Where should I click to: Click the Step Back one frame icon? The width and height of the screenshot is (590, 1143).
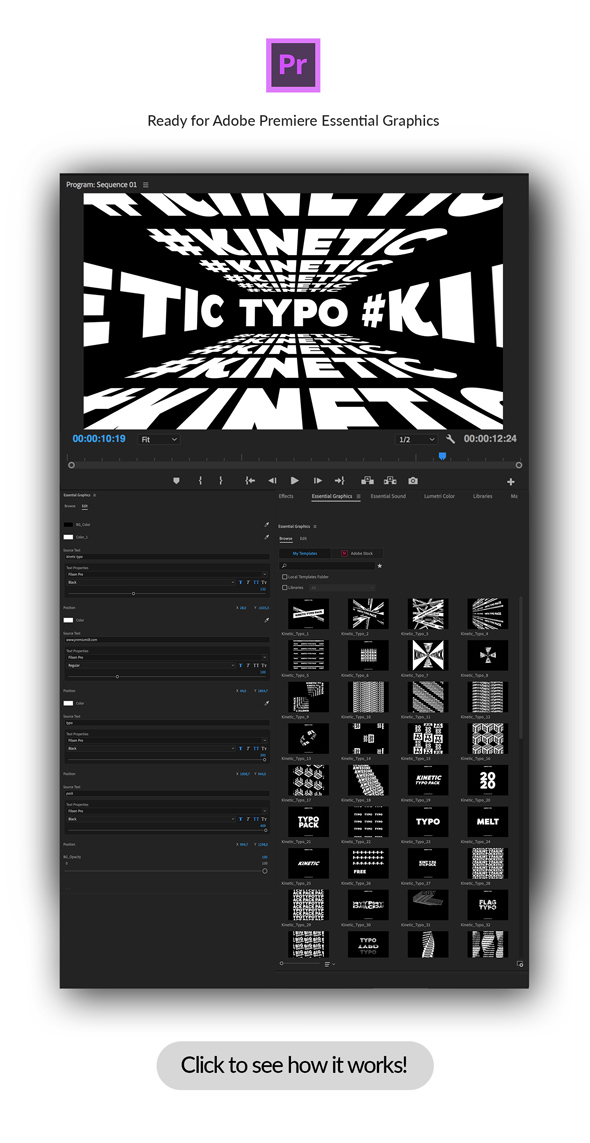click(272, 480)
